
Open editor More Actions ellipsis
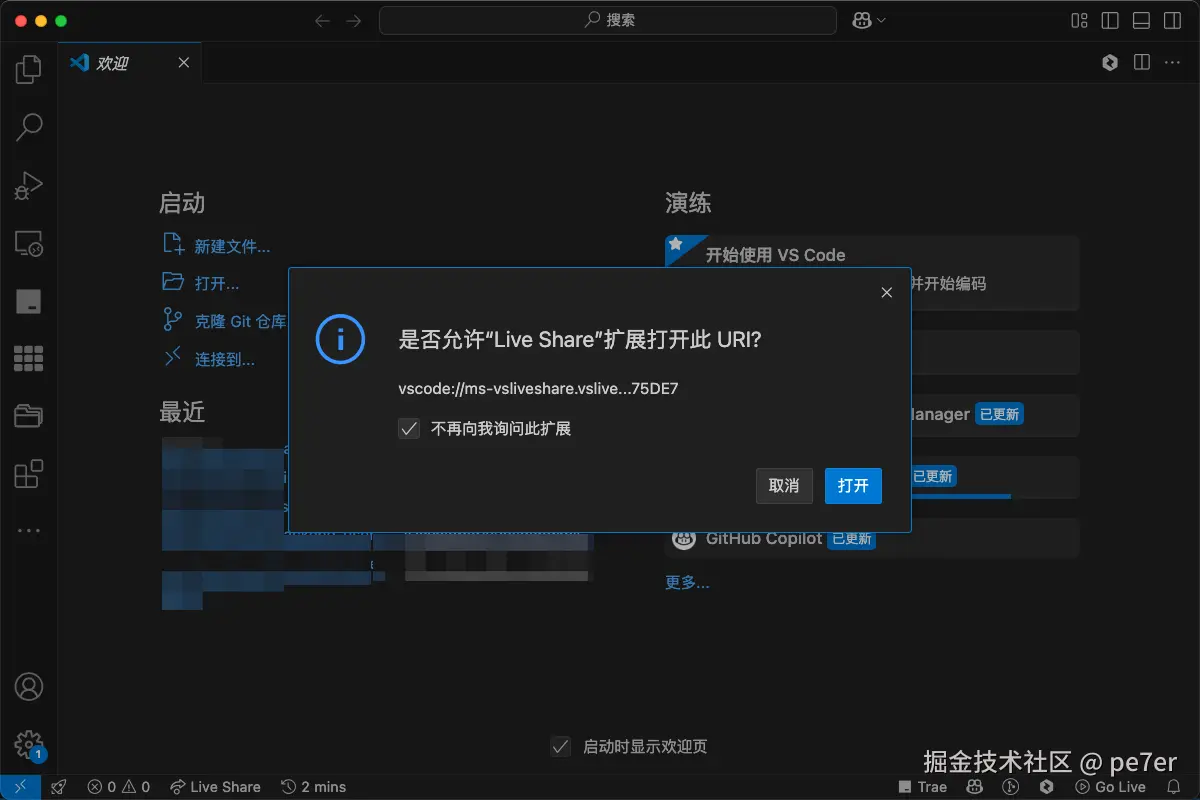coord(1172,62)
